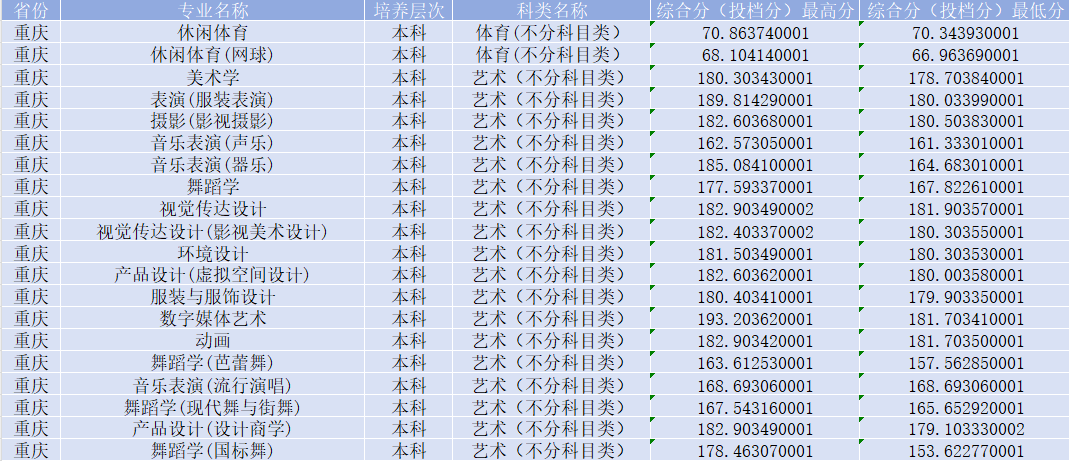Click 艺术(不分科目类) in 美术学 row

(551, 77)
